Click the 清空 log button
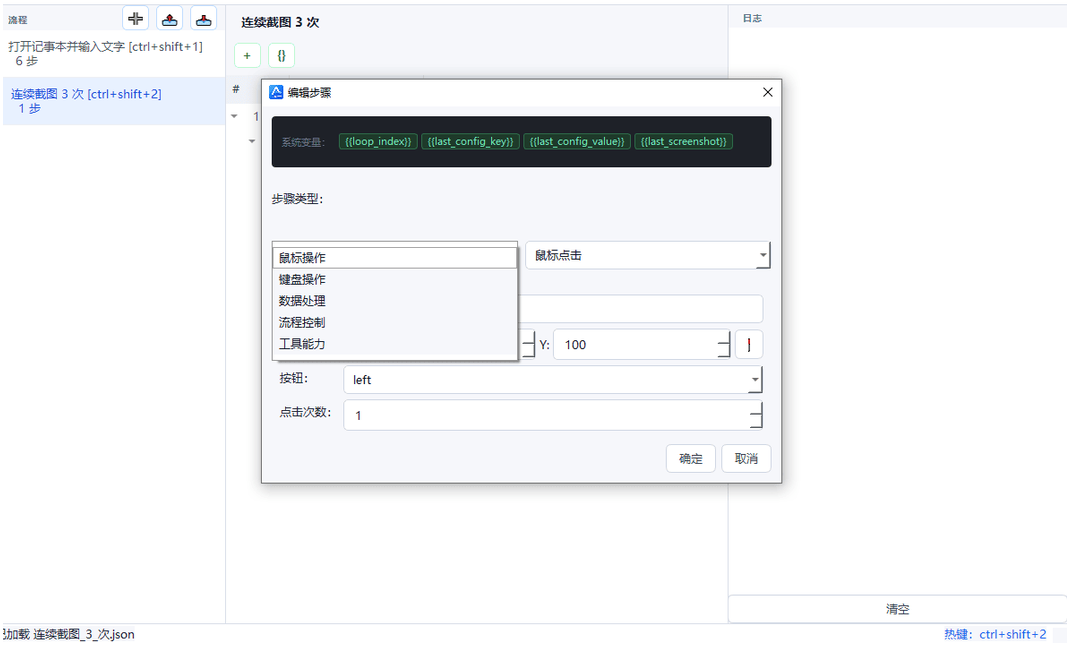This screenshot has width=1067, height=648. pos(897,609)
